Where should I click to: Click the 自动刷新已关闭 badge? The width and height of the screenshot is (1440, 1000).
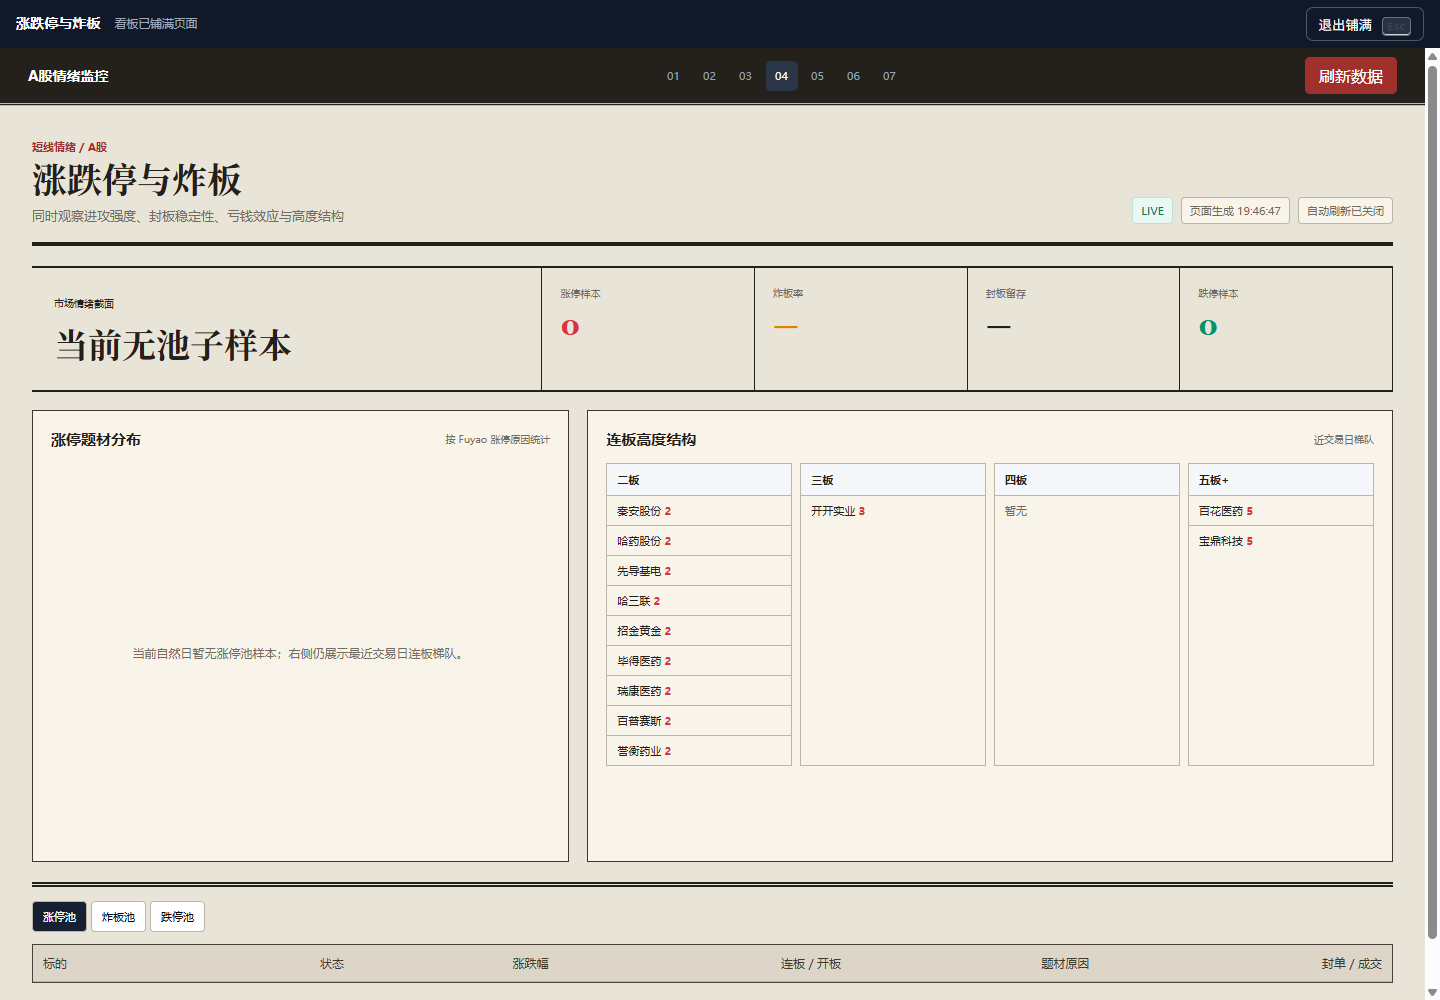coord(1345,211)
